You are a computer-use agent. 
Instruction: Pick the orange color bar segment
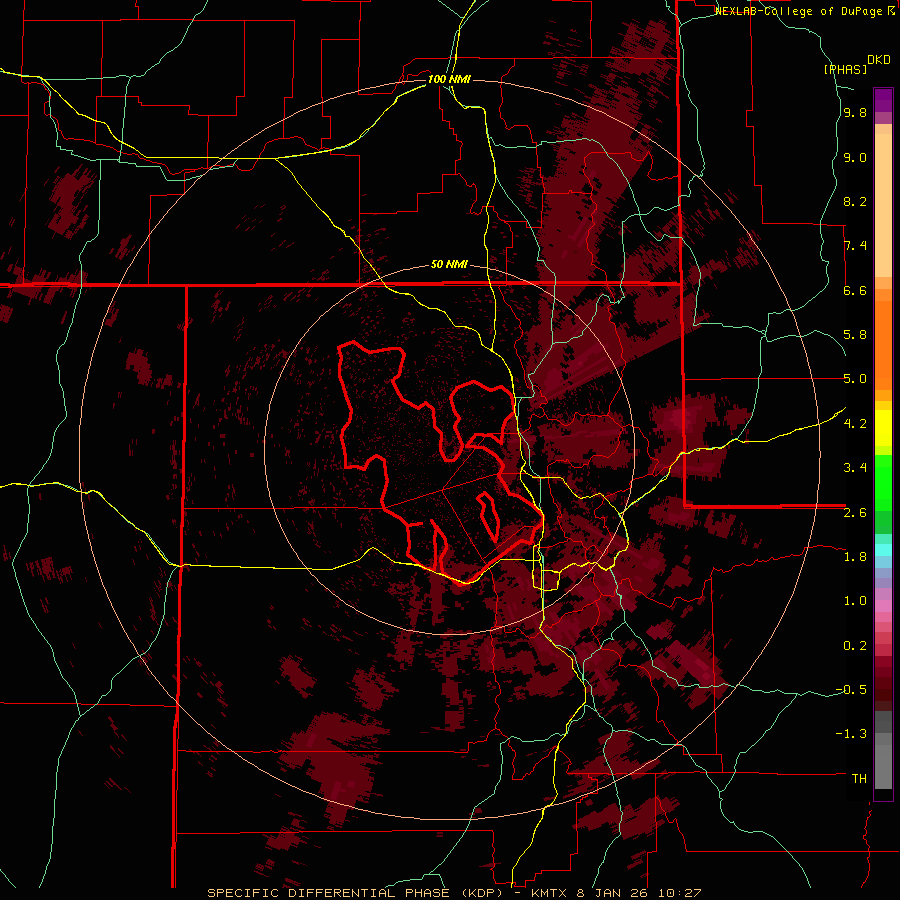tap(883, 344)
